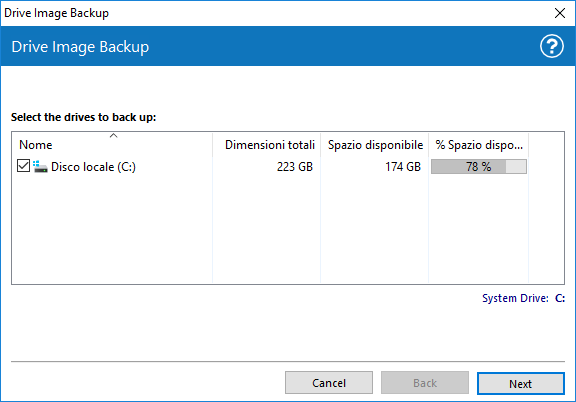Sort by Spazio disponibile column header

(x=374, y=145)
